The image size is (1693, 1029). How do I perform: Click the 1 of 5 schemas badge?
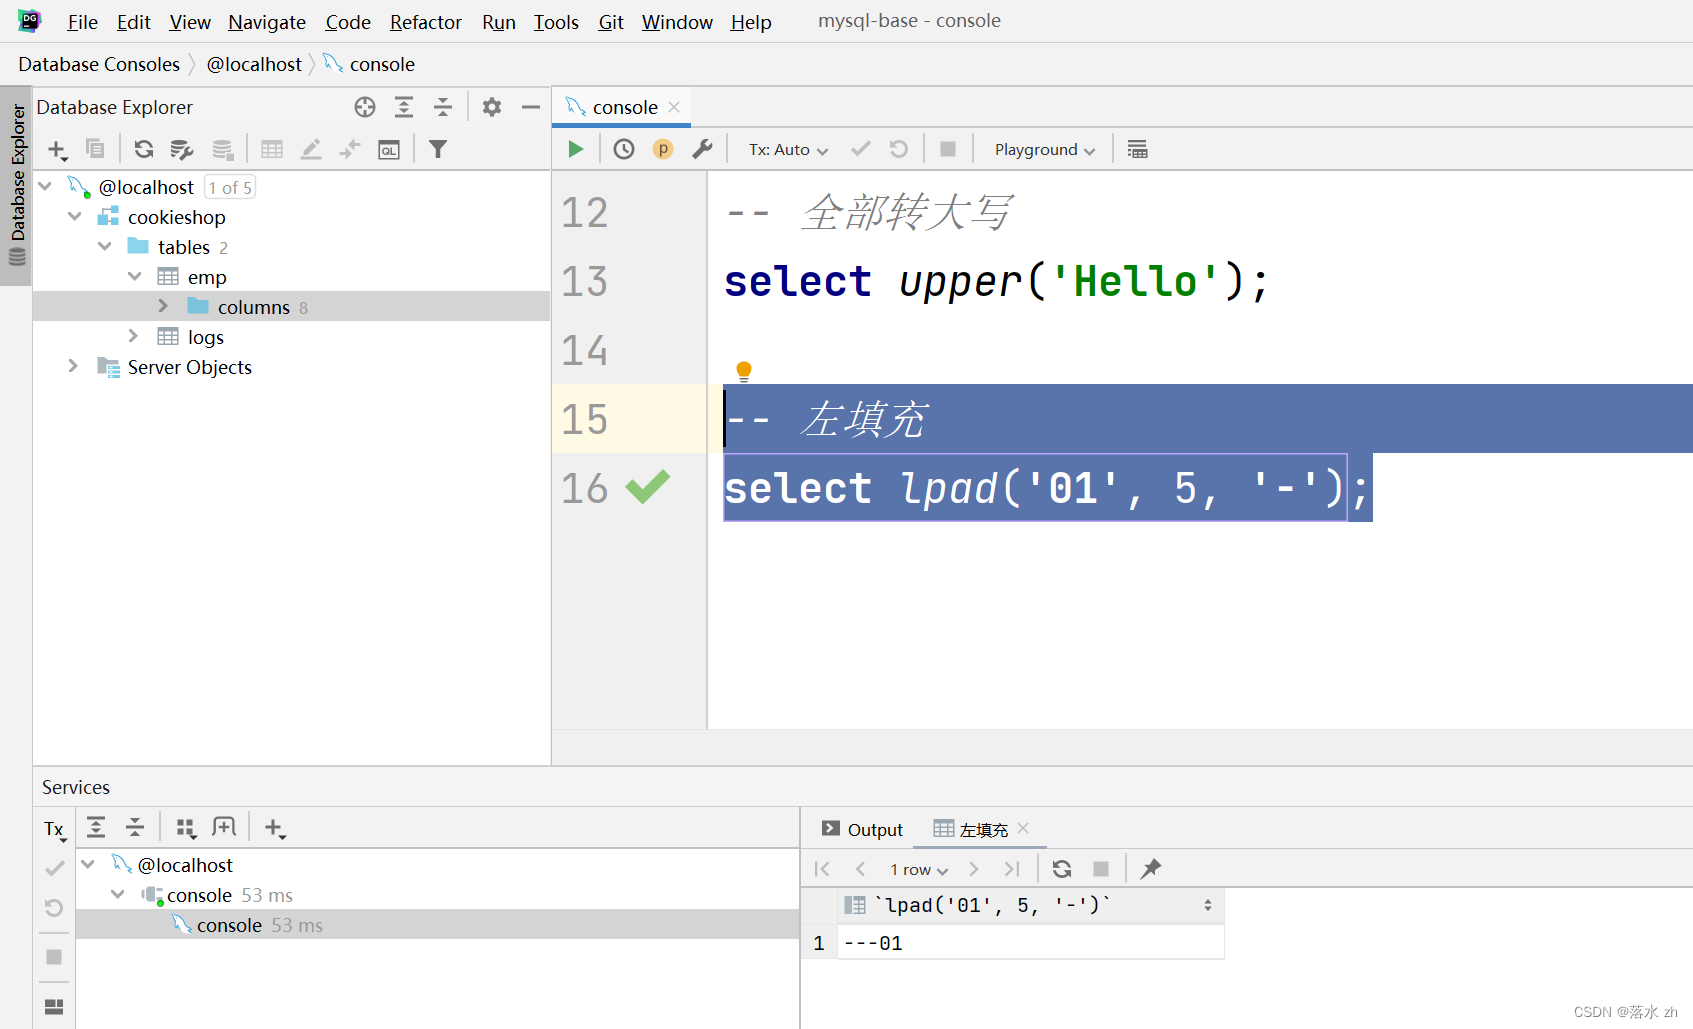coord(230,187)
